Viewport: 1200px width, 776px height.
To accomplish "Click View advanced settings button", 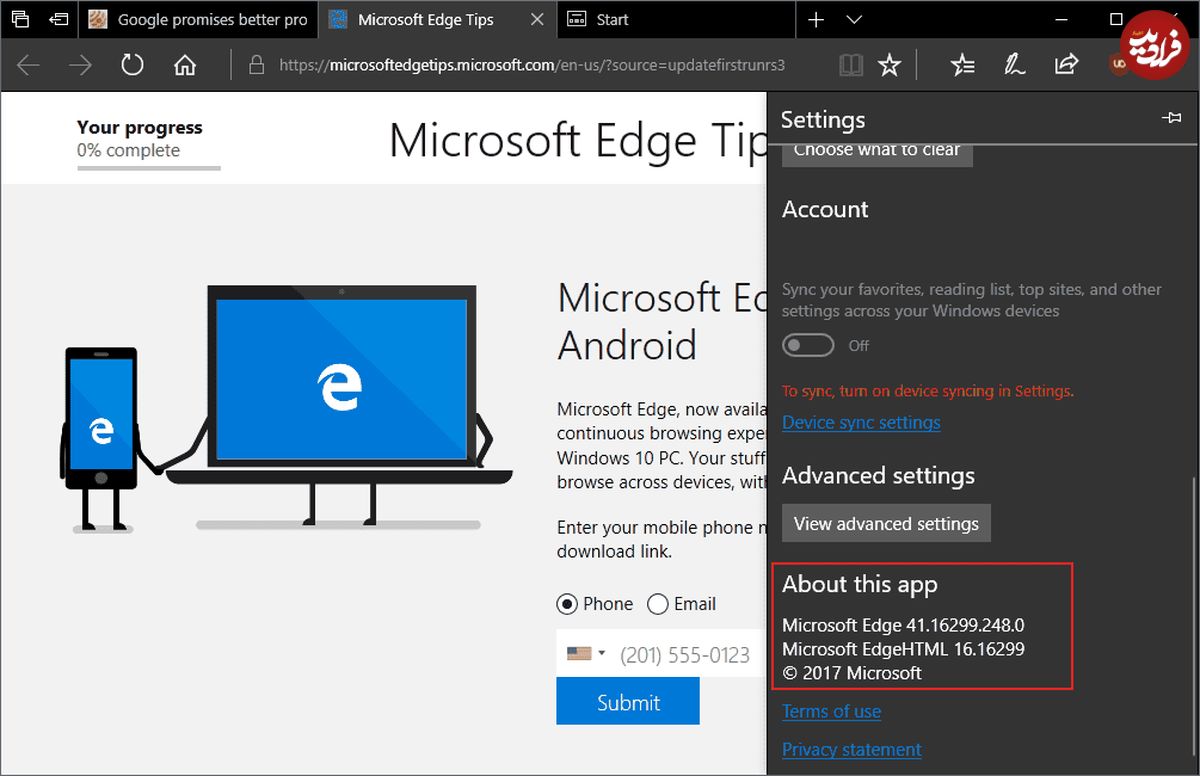I will pyautogui.click(x=886, y=523).
